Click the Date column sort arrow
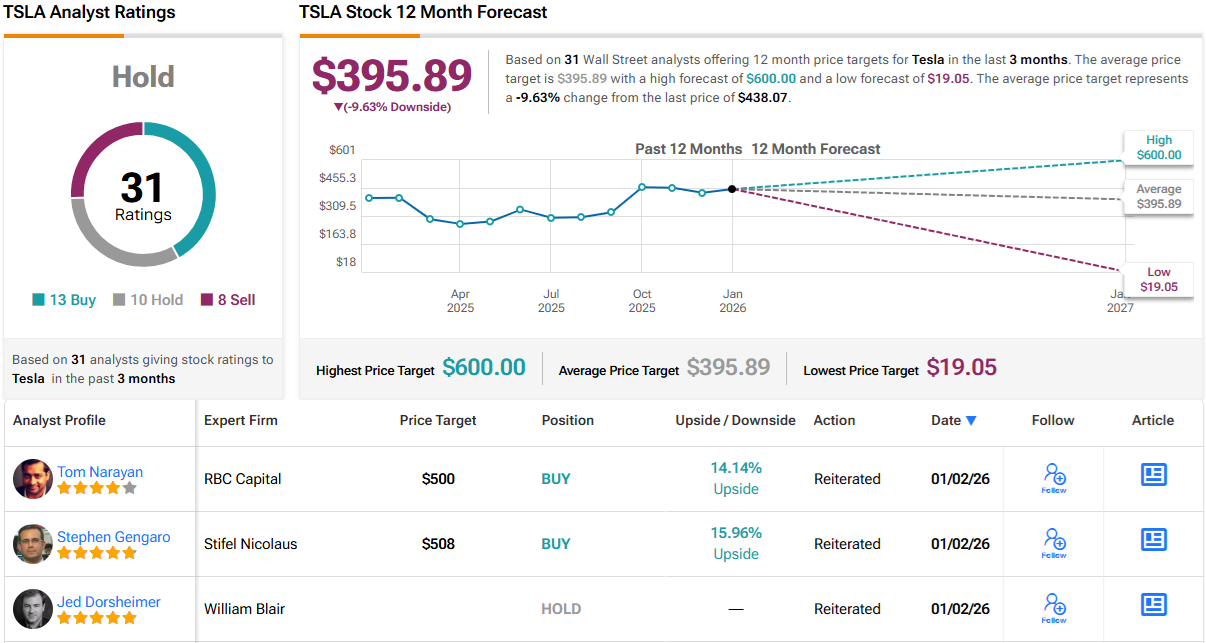1206x643 pixels. [x=971, y=421]
